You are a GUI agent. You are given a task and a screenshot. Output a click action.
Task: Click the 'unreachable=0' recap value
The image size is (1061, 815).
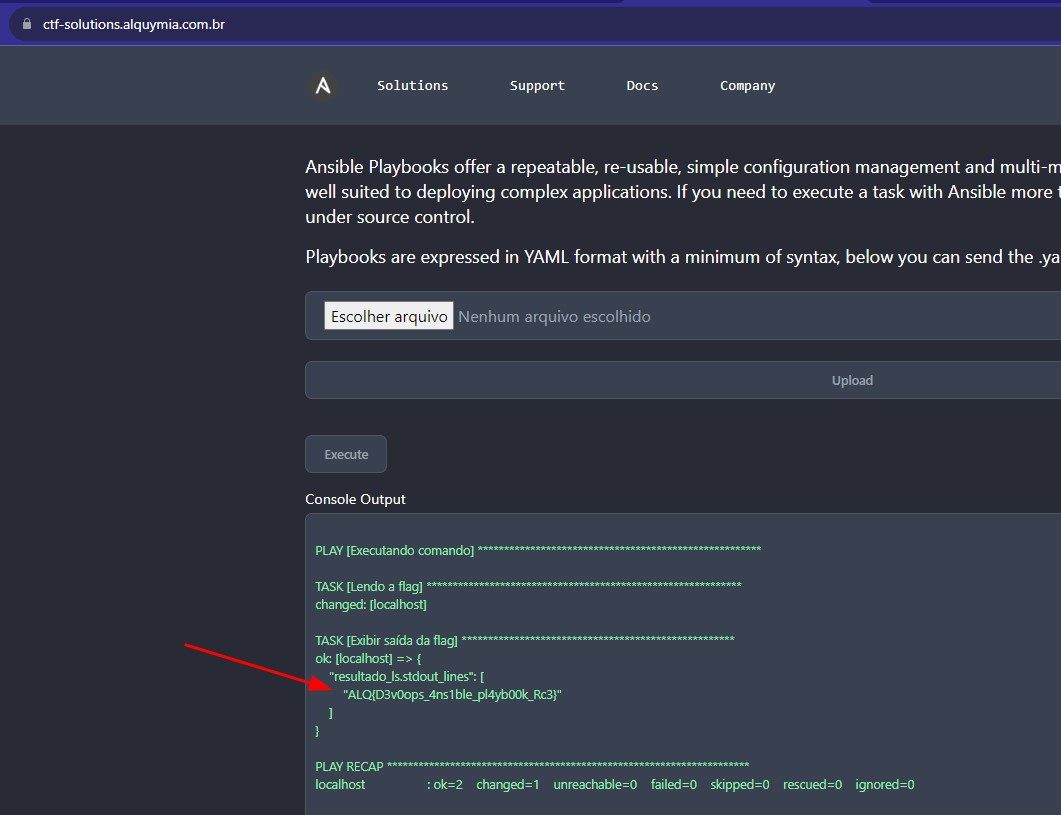(x=595, y=785)
